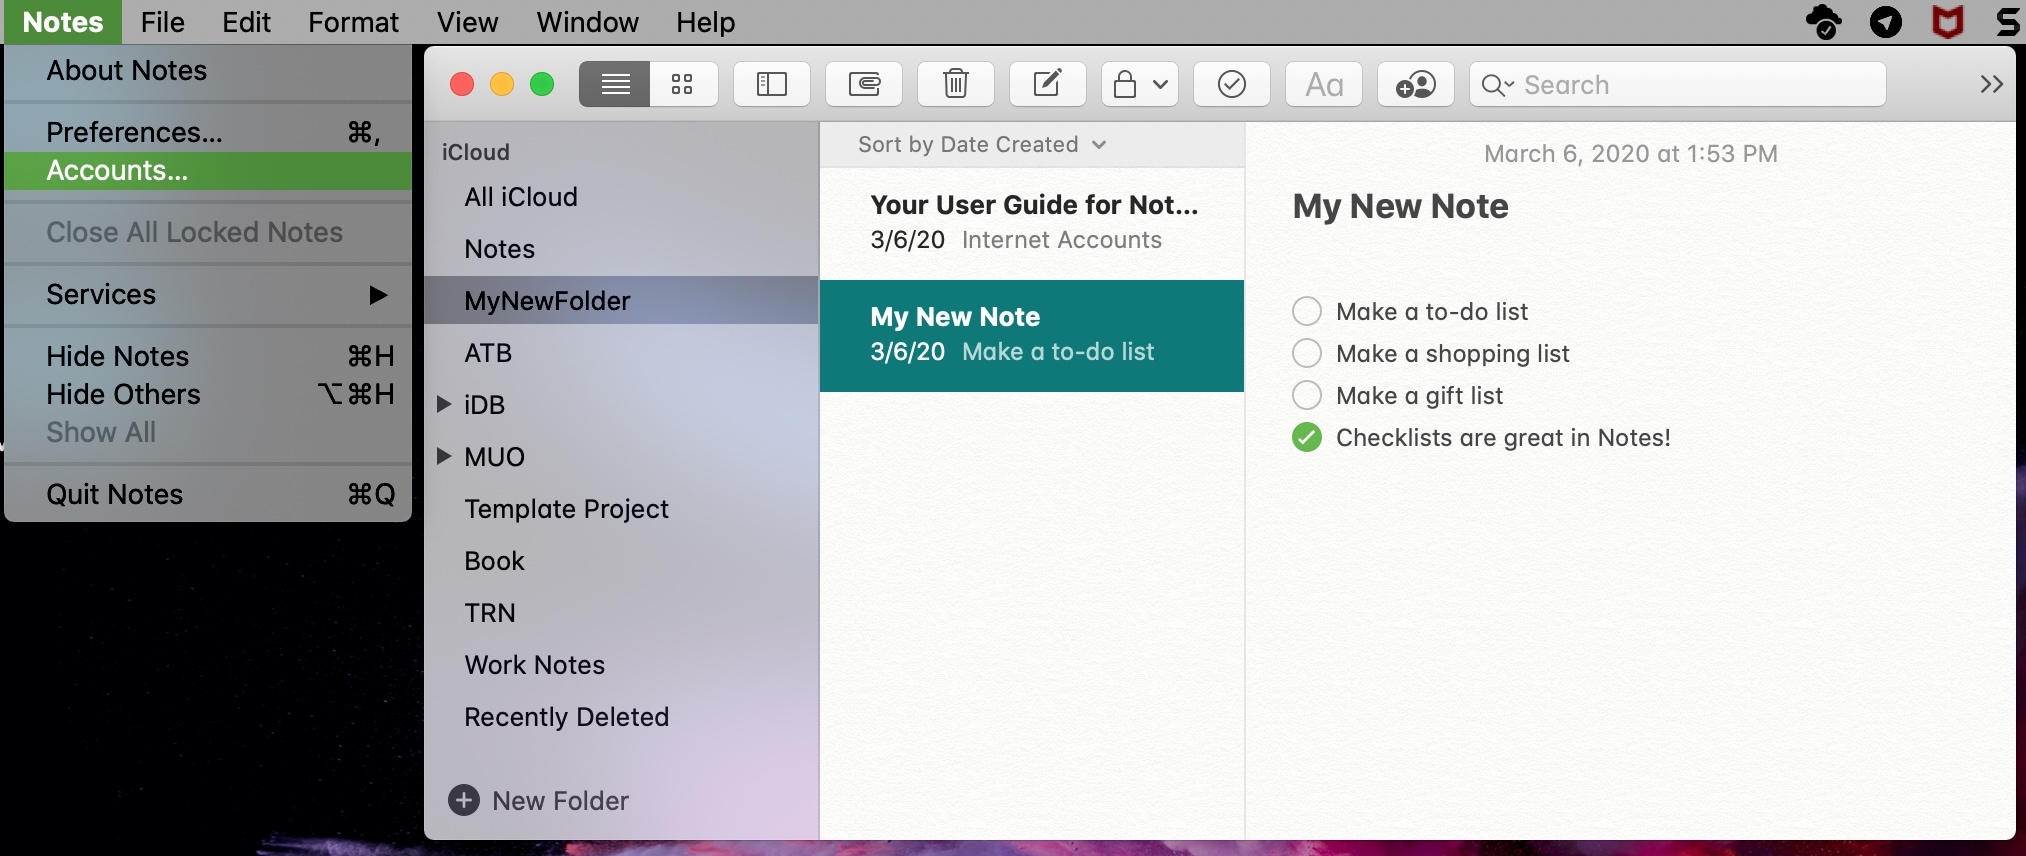Switch to list view in toolbar
Screen dimensions: 2026x856
coord(615,85)
